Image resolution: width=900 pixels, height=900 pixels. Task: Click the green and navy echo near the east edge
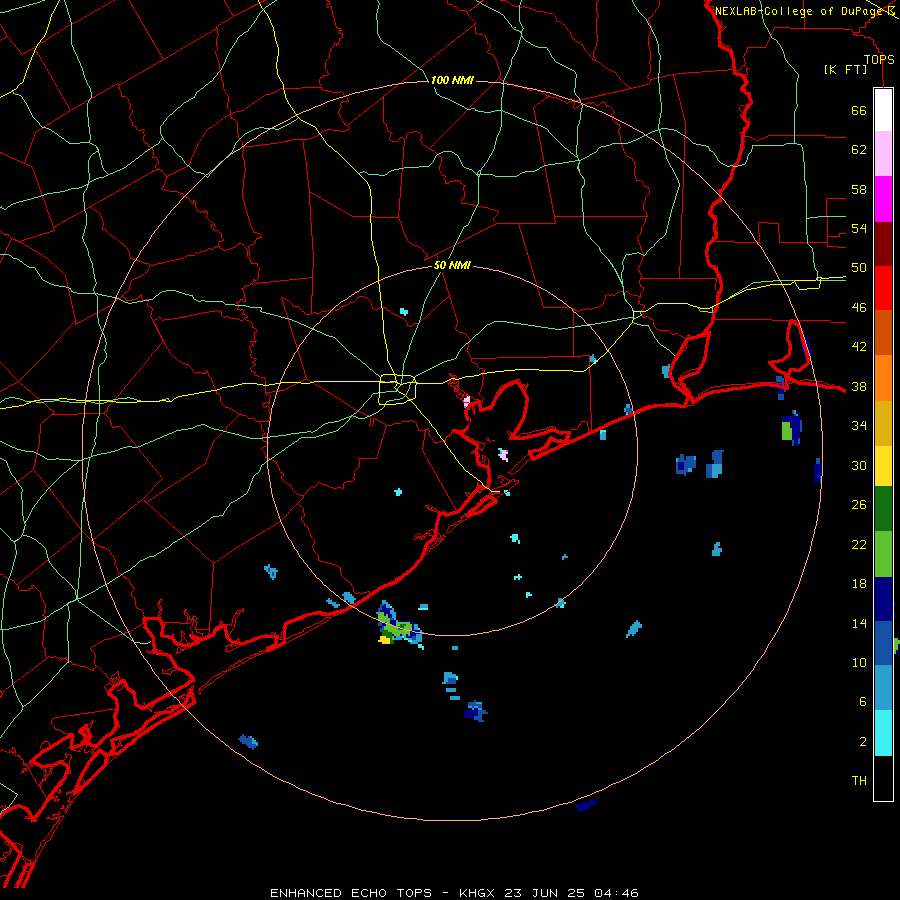click(x=792, y=428)
